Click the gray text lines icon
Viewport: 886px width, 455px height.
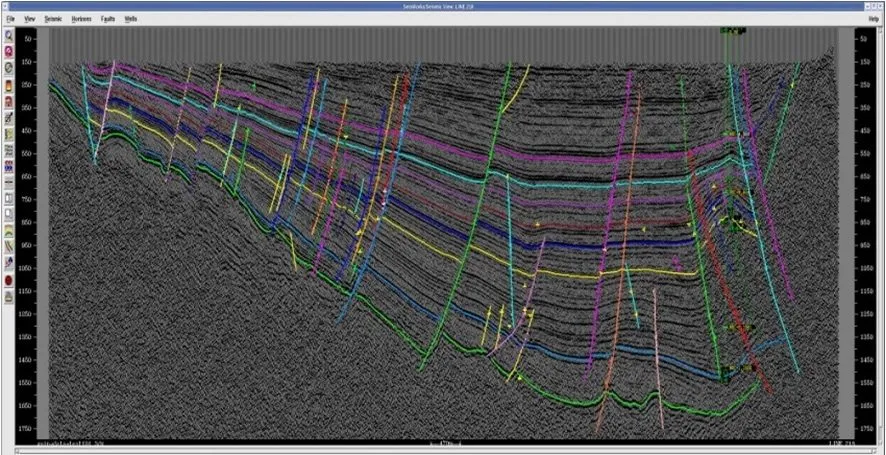[x=10, y=148]
